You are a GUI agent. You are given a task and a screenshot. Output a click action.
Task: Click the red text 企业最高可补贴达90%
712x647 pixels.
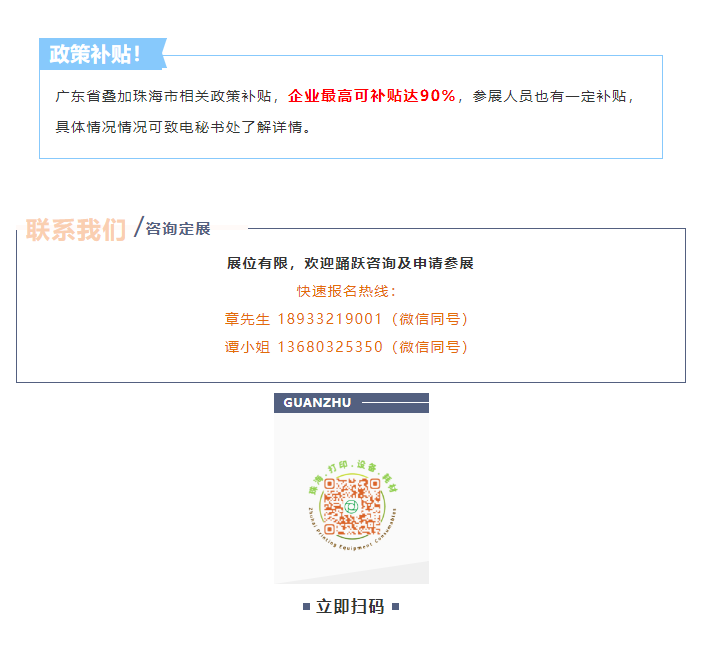click(x=372, y=96)
